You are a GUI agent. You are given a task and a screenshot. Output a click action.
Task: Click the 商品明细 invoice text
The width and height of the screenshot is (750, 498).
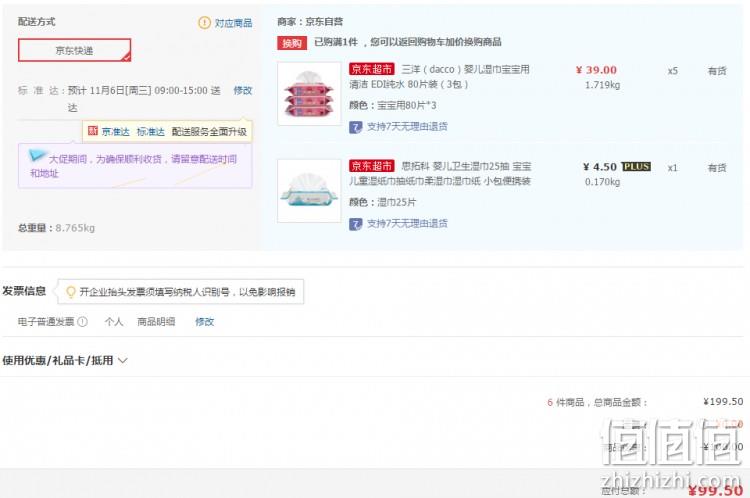click(156, 322)
